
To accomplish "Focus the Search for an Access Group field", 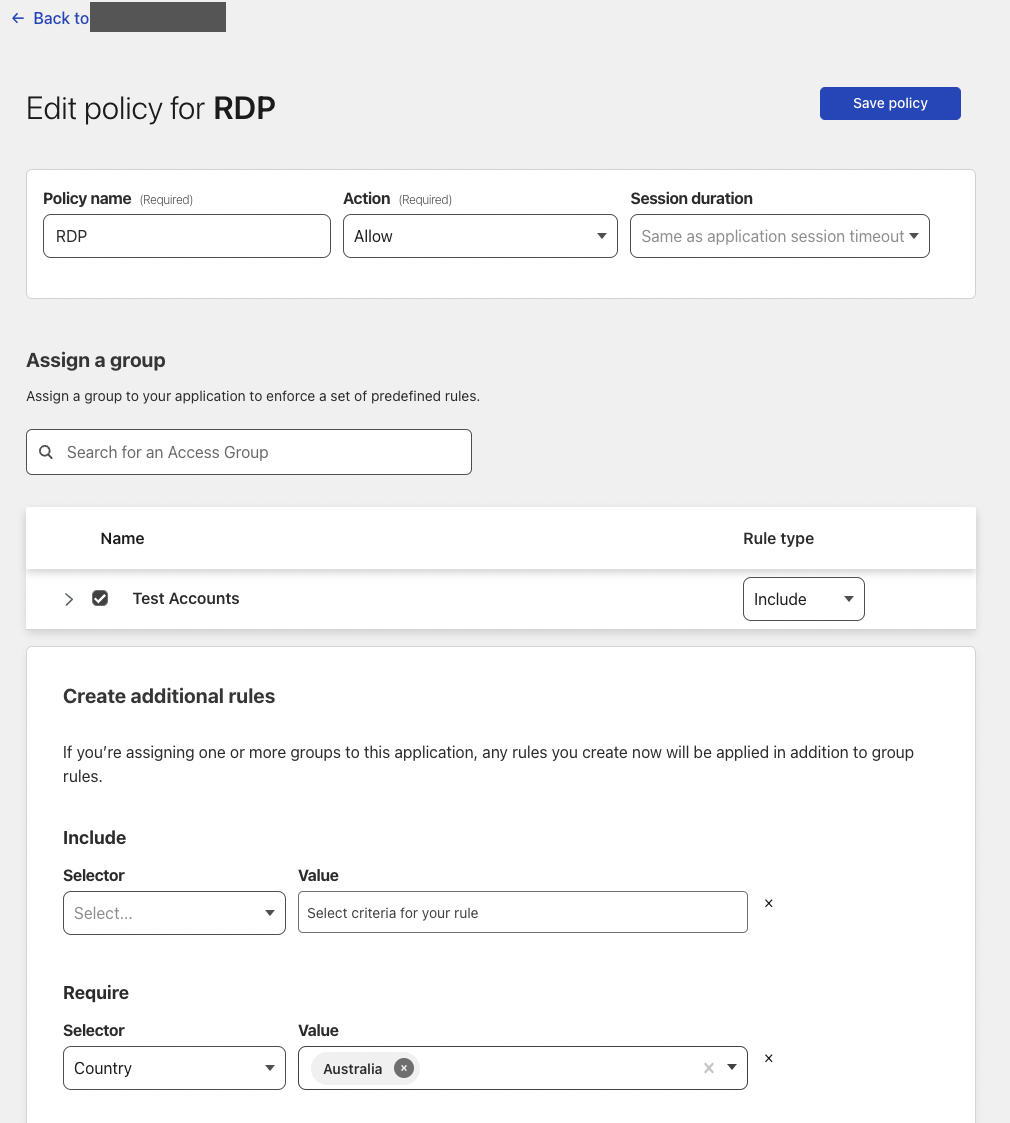I will 260,452.
